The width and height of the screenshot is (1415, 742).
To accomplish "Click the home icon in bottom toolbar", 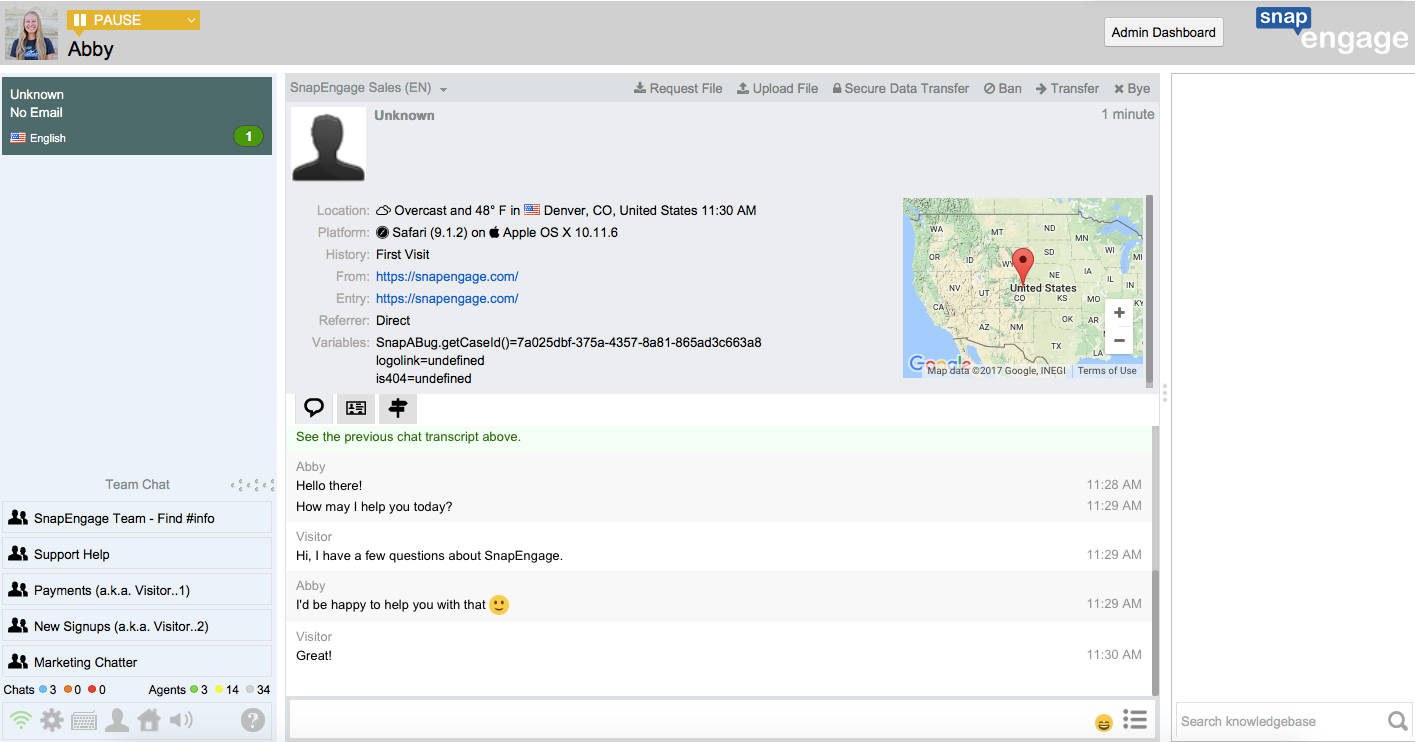I will tap(149, 720).
